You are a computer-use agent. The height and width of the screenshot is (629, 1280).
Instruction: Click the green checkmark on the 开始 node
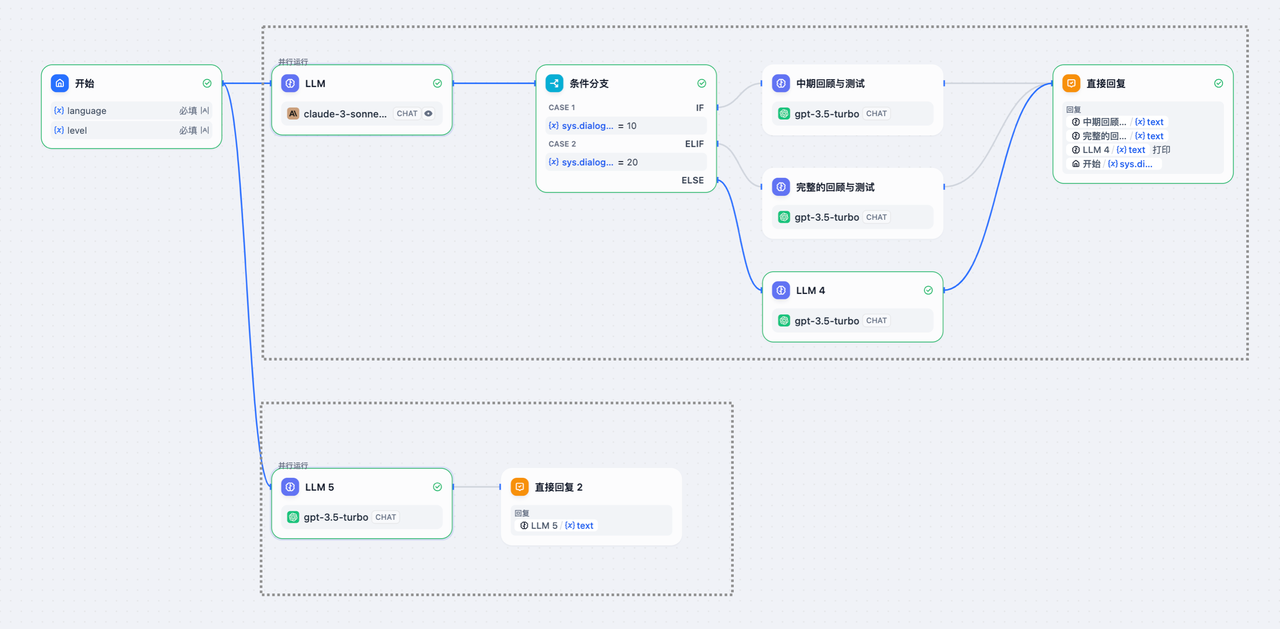click(x=207, y=84)
